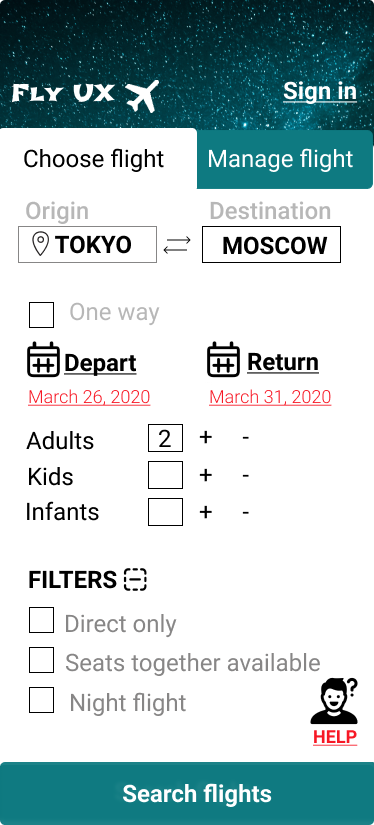Viewport: 374px width, 825px height.
Task: Open the Return calendar icon
Action: [223, 359]
